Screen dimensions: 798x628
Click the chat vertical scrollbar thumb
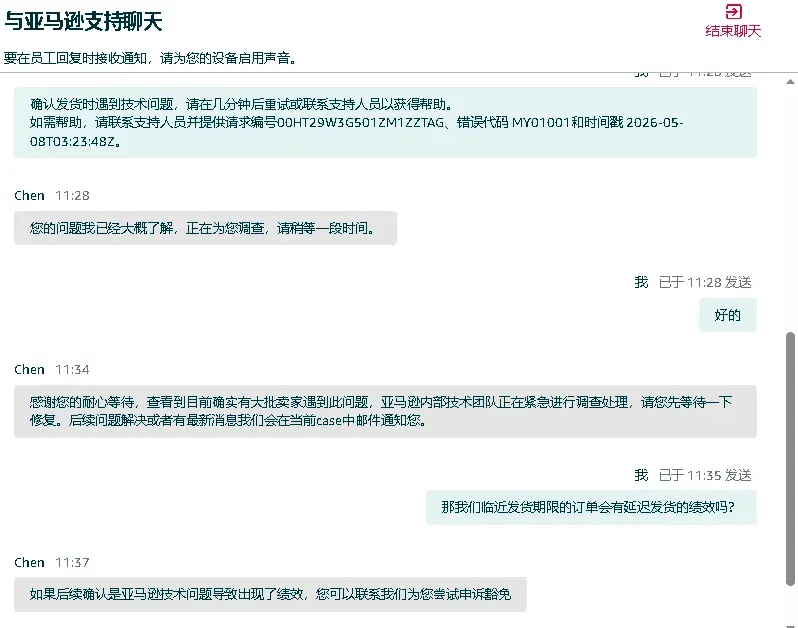(790, 459)
